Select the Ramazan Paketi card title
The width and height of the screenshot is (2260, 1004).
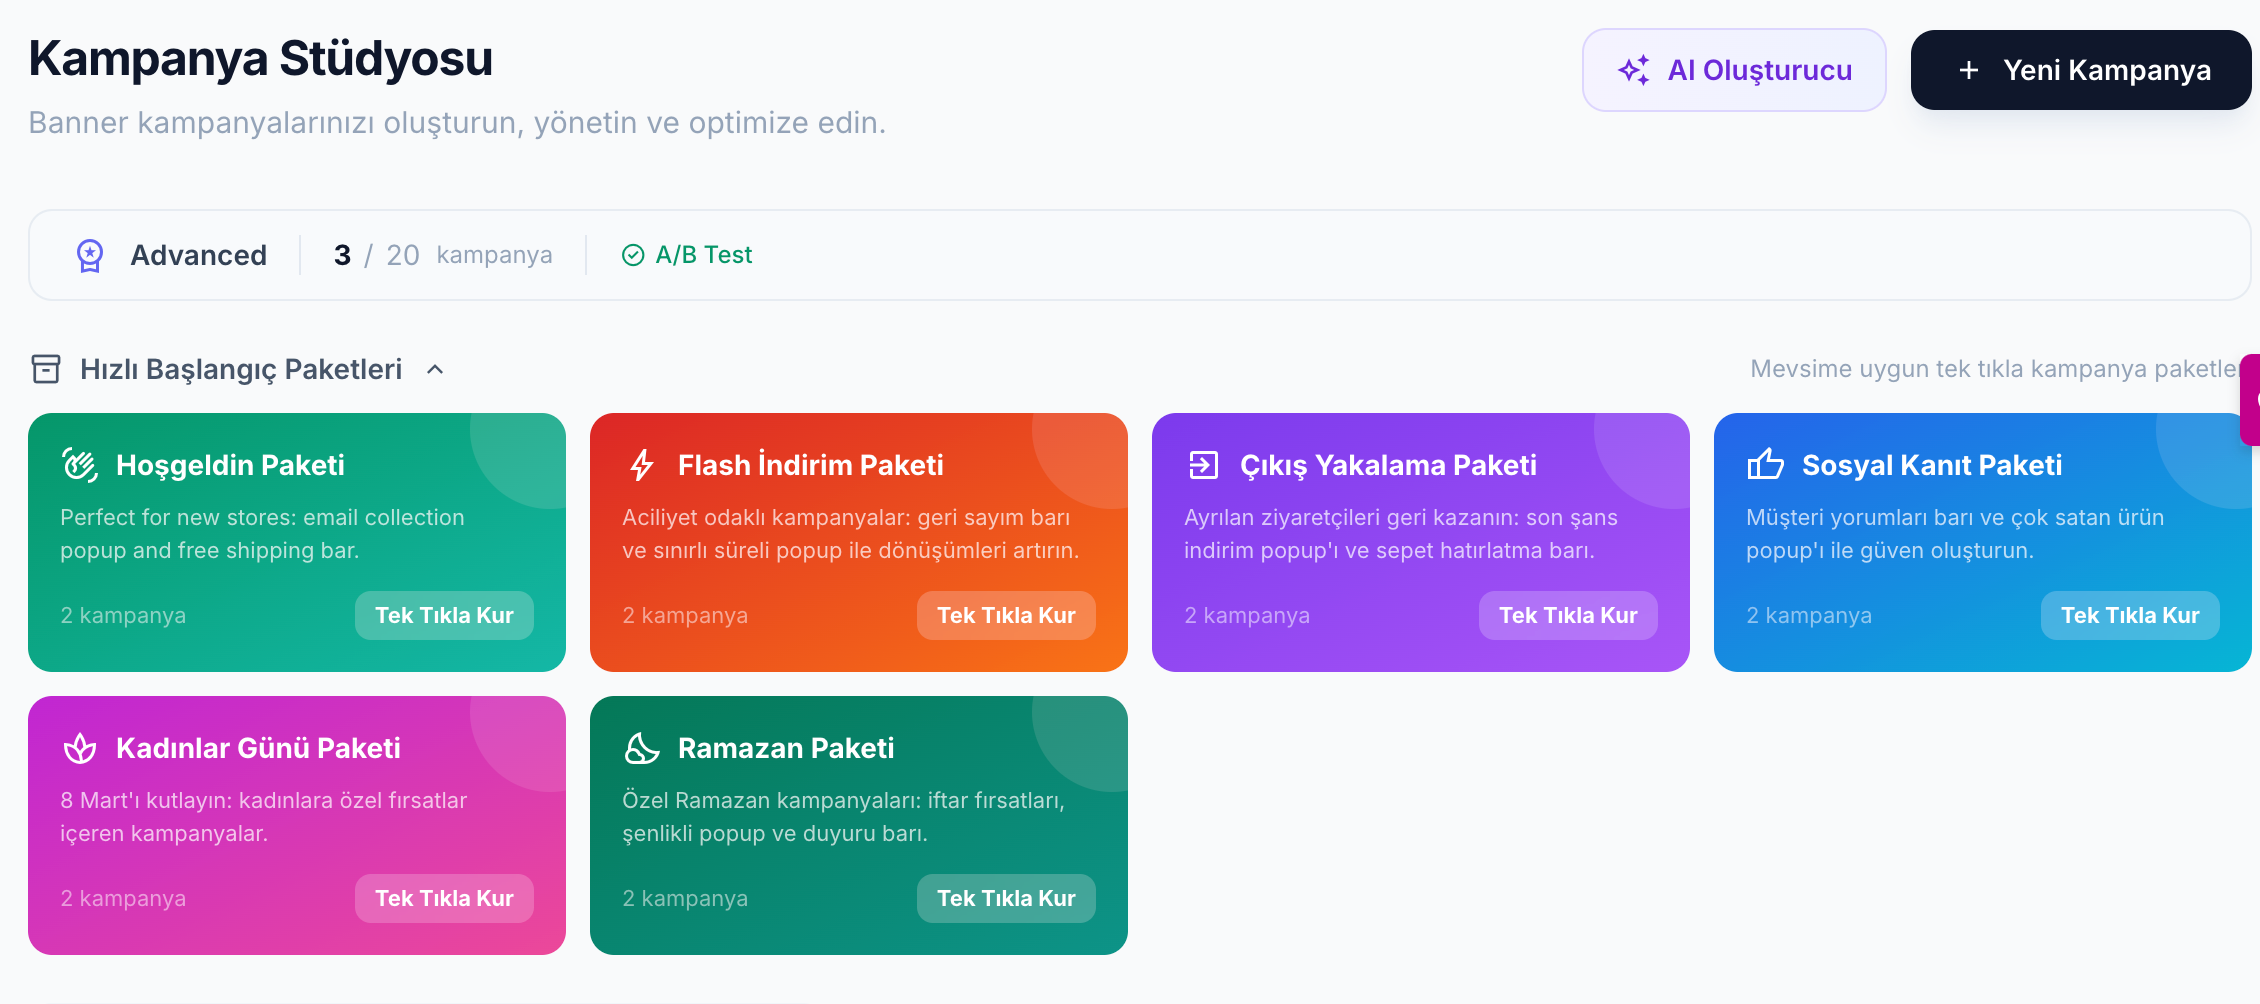point(786,748)
